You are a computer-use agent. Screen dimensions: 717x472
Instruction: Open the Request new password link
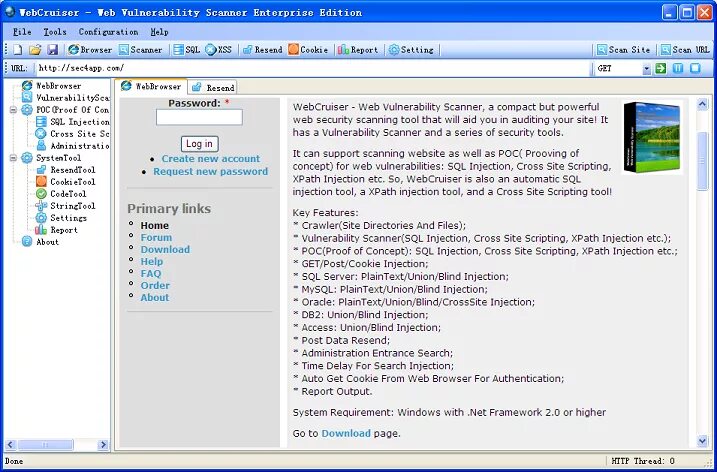point(211,172)
